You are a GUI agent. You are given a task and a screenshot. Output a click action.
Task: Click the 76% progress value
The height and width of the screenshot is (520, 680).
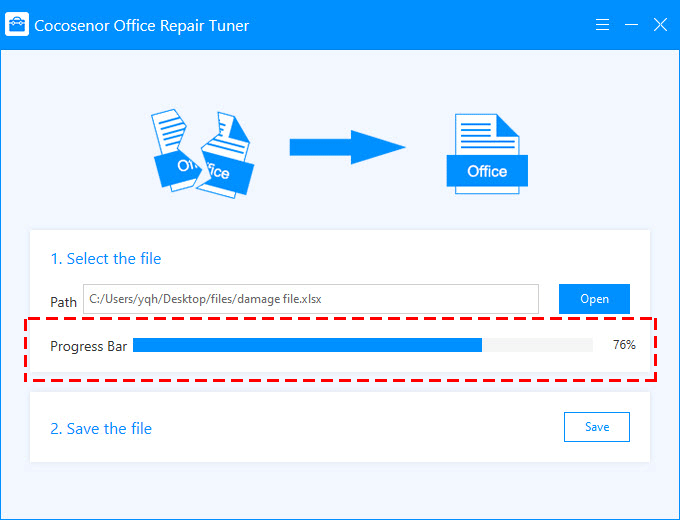click(x=624, y=345)
